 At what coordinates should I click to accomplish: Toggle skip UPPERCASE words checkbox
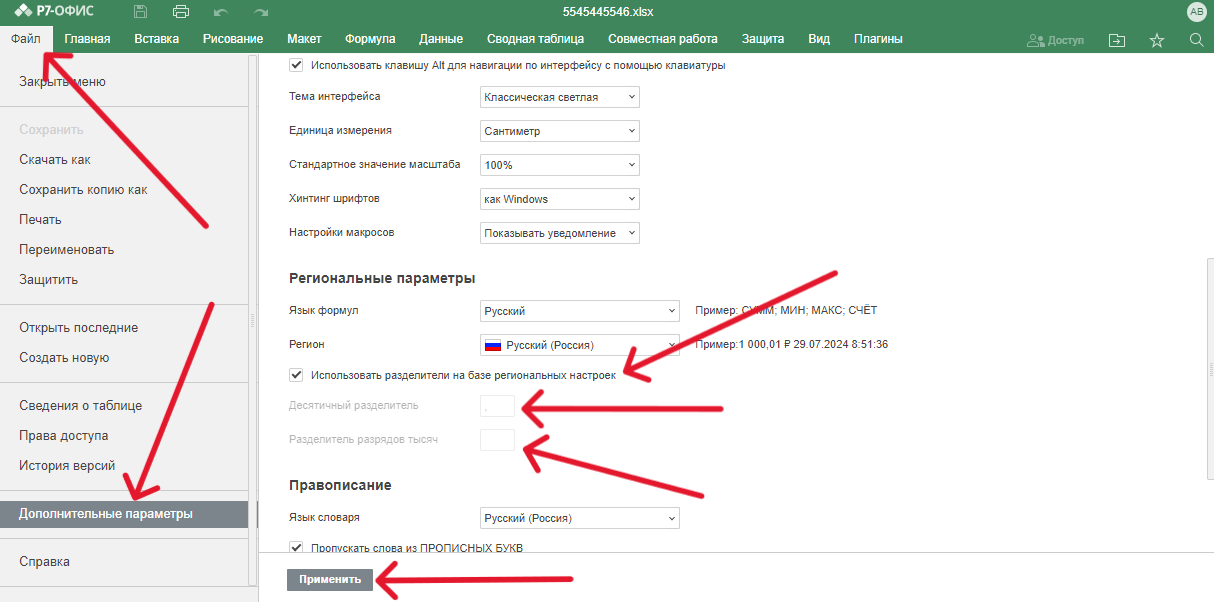pyautogui.click(x=296, y=547)
